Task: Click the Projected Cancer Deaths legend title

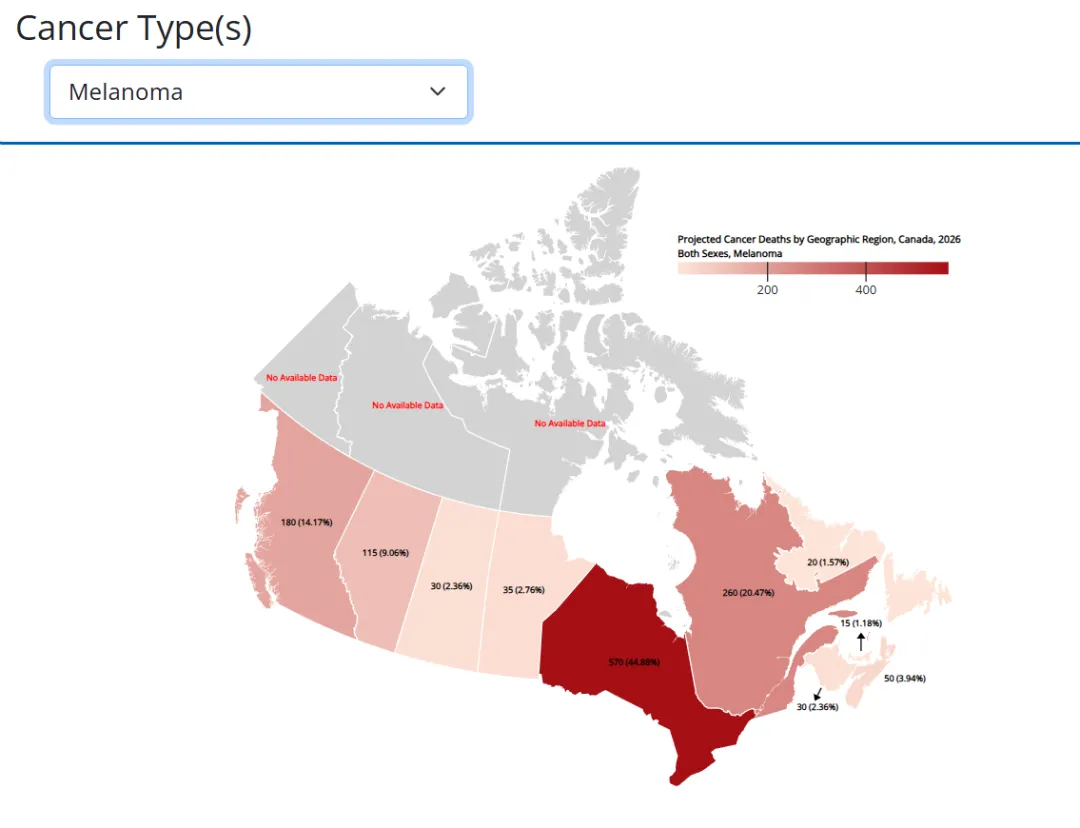Action: [819, 240]
